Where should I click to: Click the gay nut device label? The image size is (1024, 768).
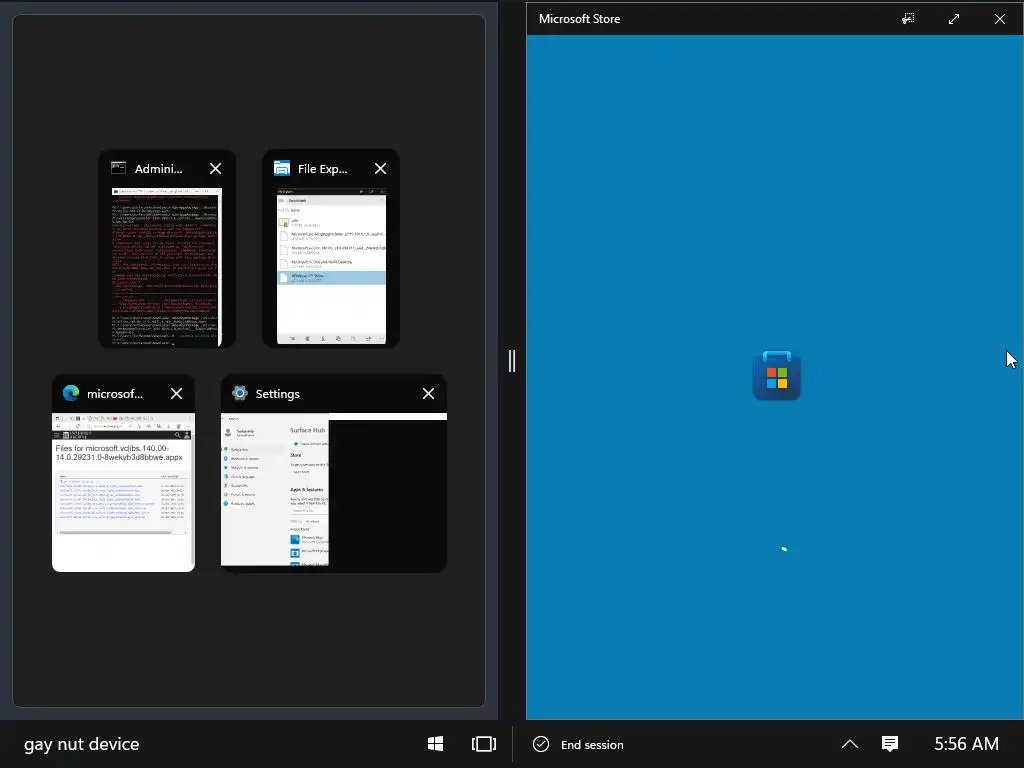[82, 744]
